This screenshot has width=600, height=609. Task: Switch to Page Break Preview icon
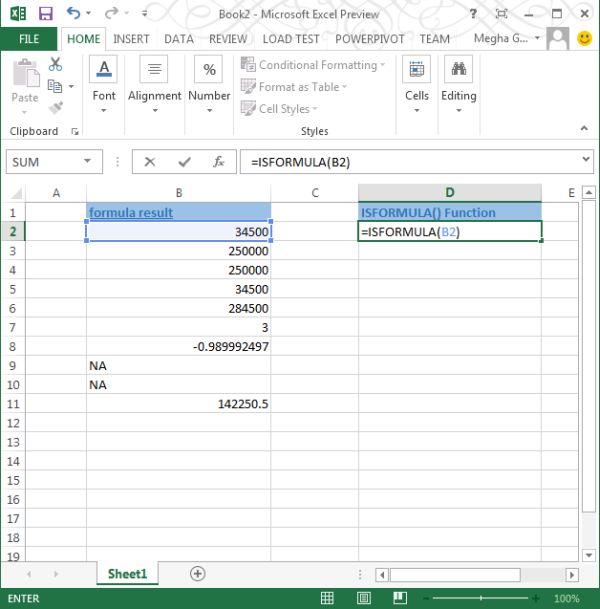[400, 598]
